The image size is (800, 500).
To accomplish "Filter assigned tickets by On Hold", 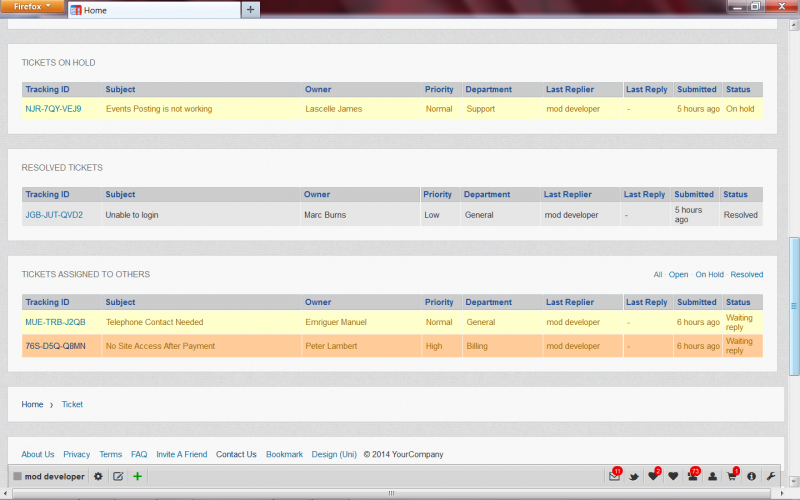I will coord(709,274).
